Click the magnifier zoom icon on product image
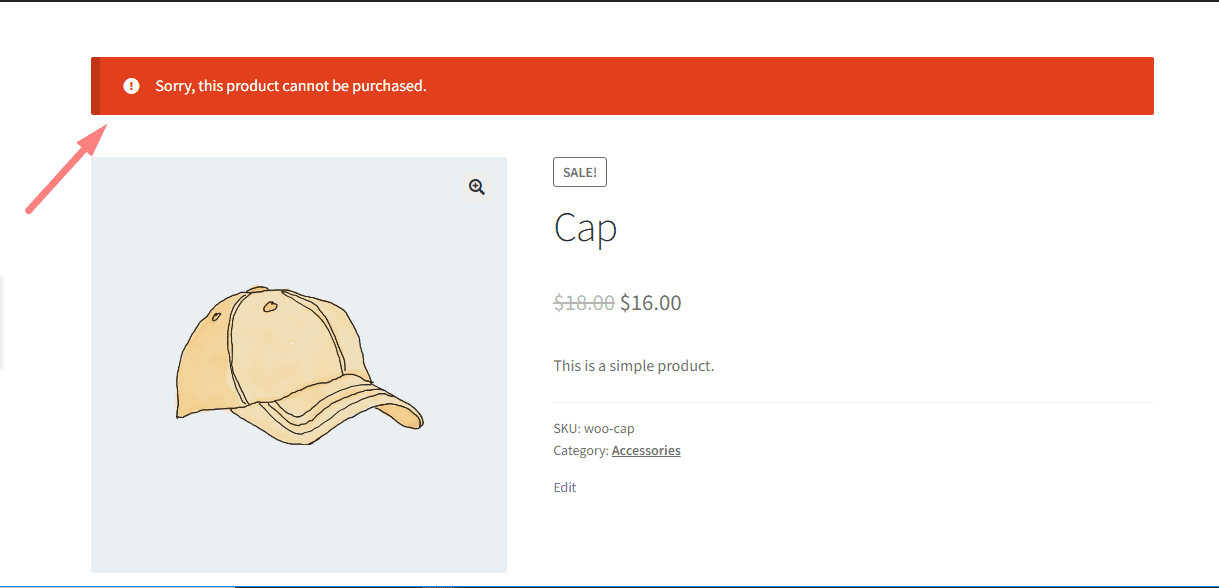 (477, 187)
